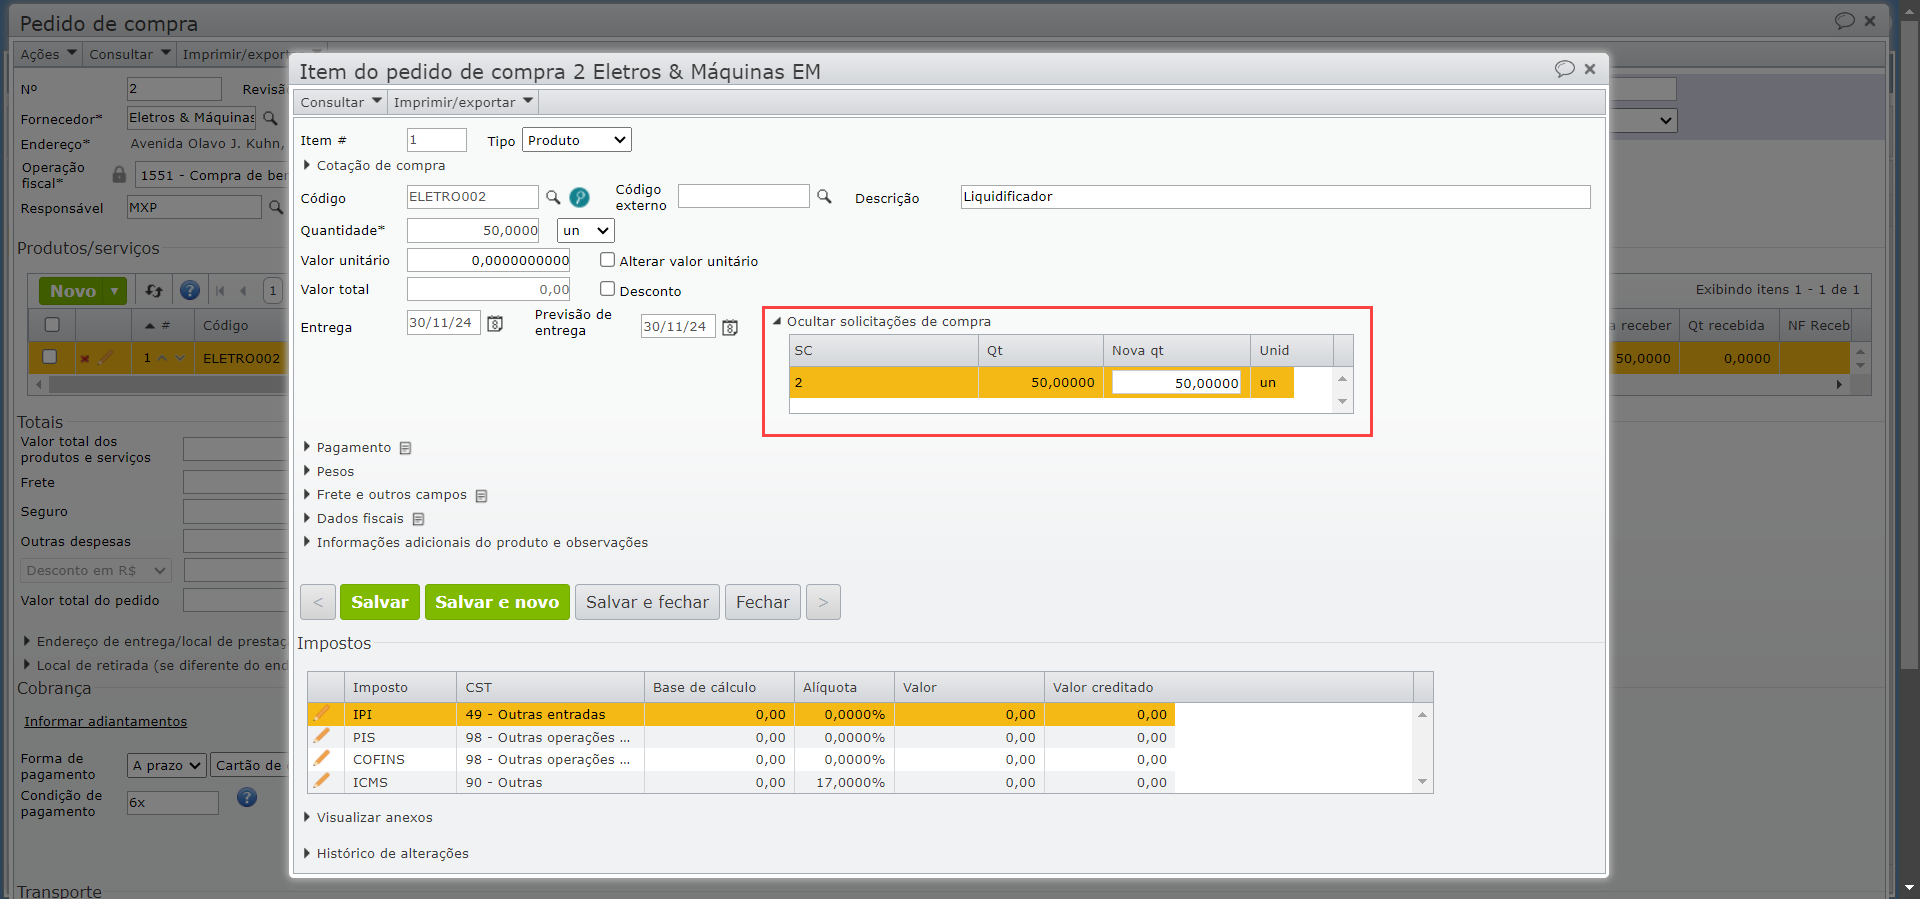This screenshot has height=899, width=1920.
Task: Edit the ICMS tax row pencil
Action: 321,782
